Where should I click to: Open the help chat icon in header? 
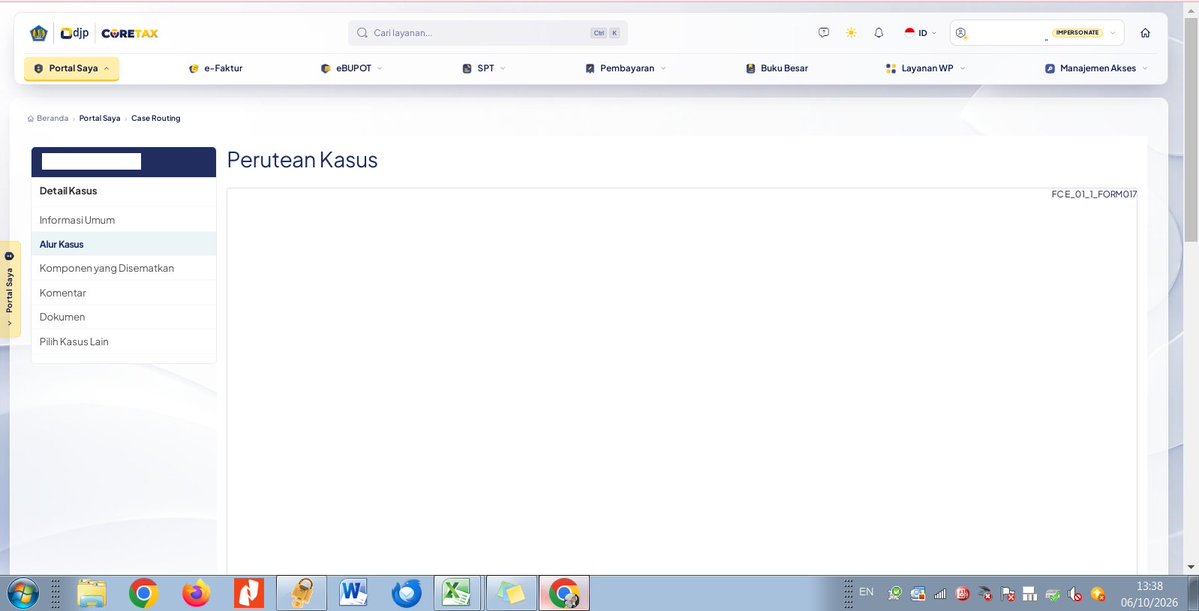tap(824, 33)
